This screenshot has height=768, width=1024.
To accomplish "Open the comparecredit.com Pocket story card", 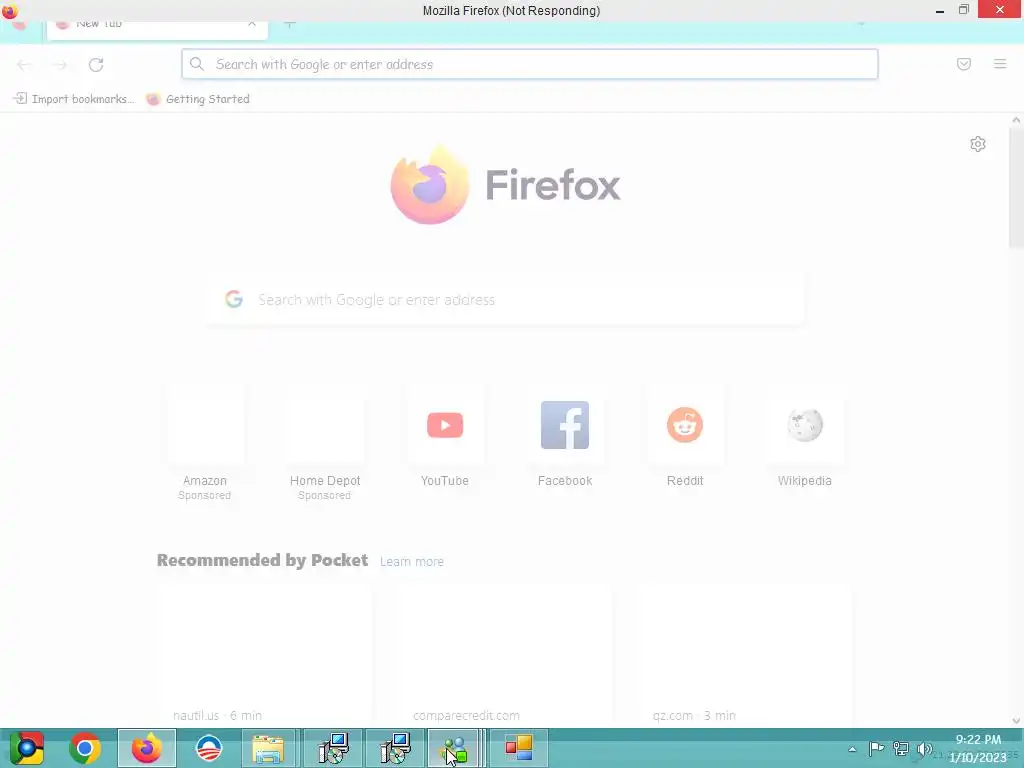I will coord(504,656).
